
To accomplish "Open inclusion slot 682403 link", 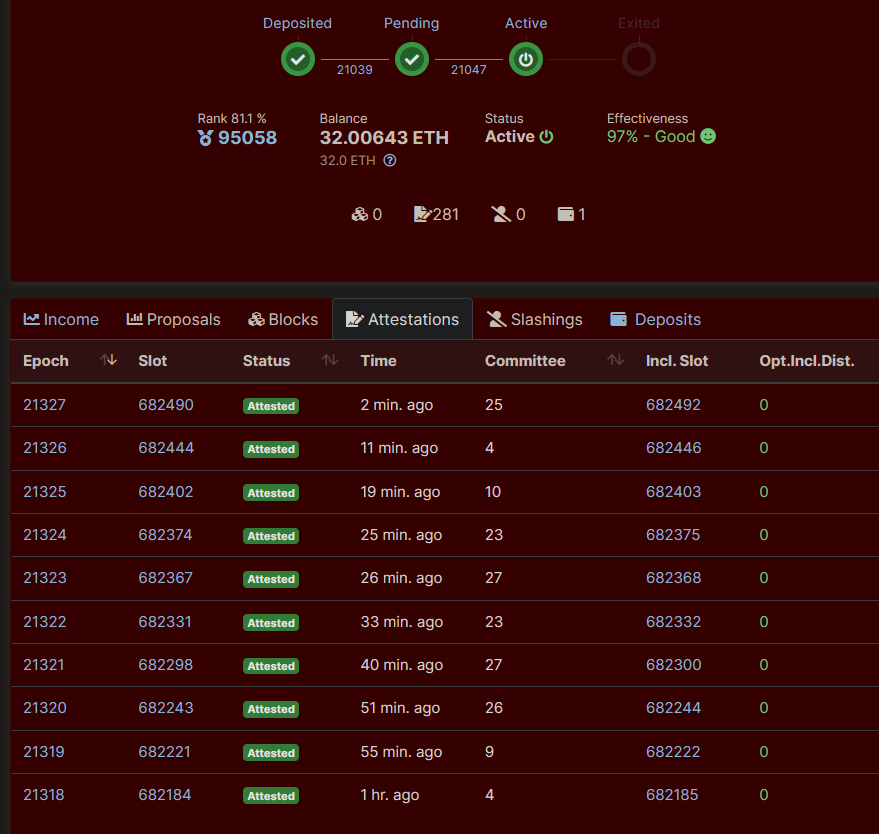I will [x=673, y=491].
